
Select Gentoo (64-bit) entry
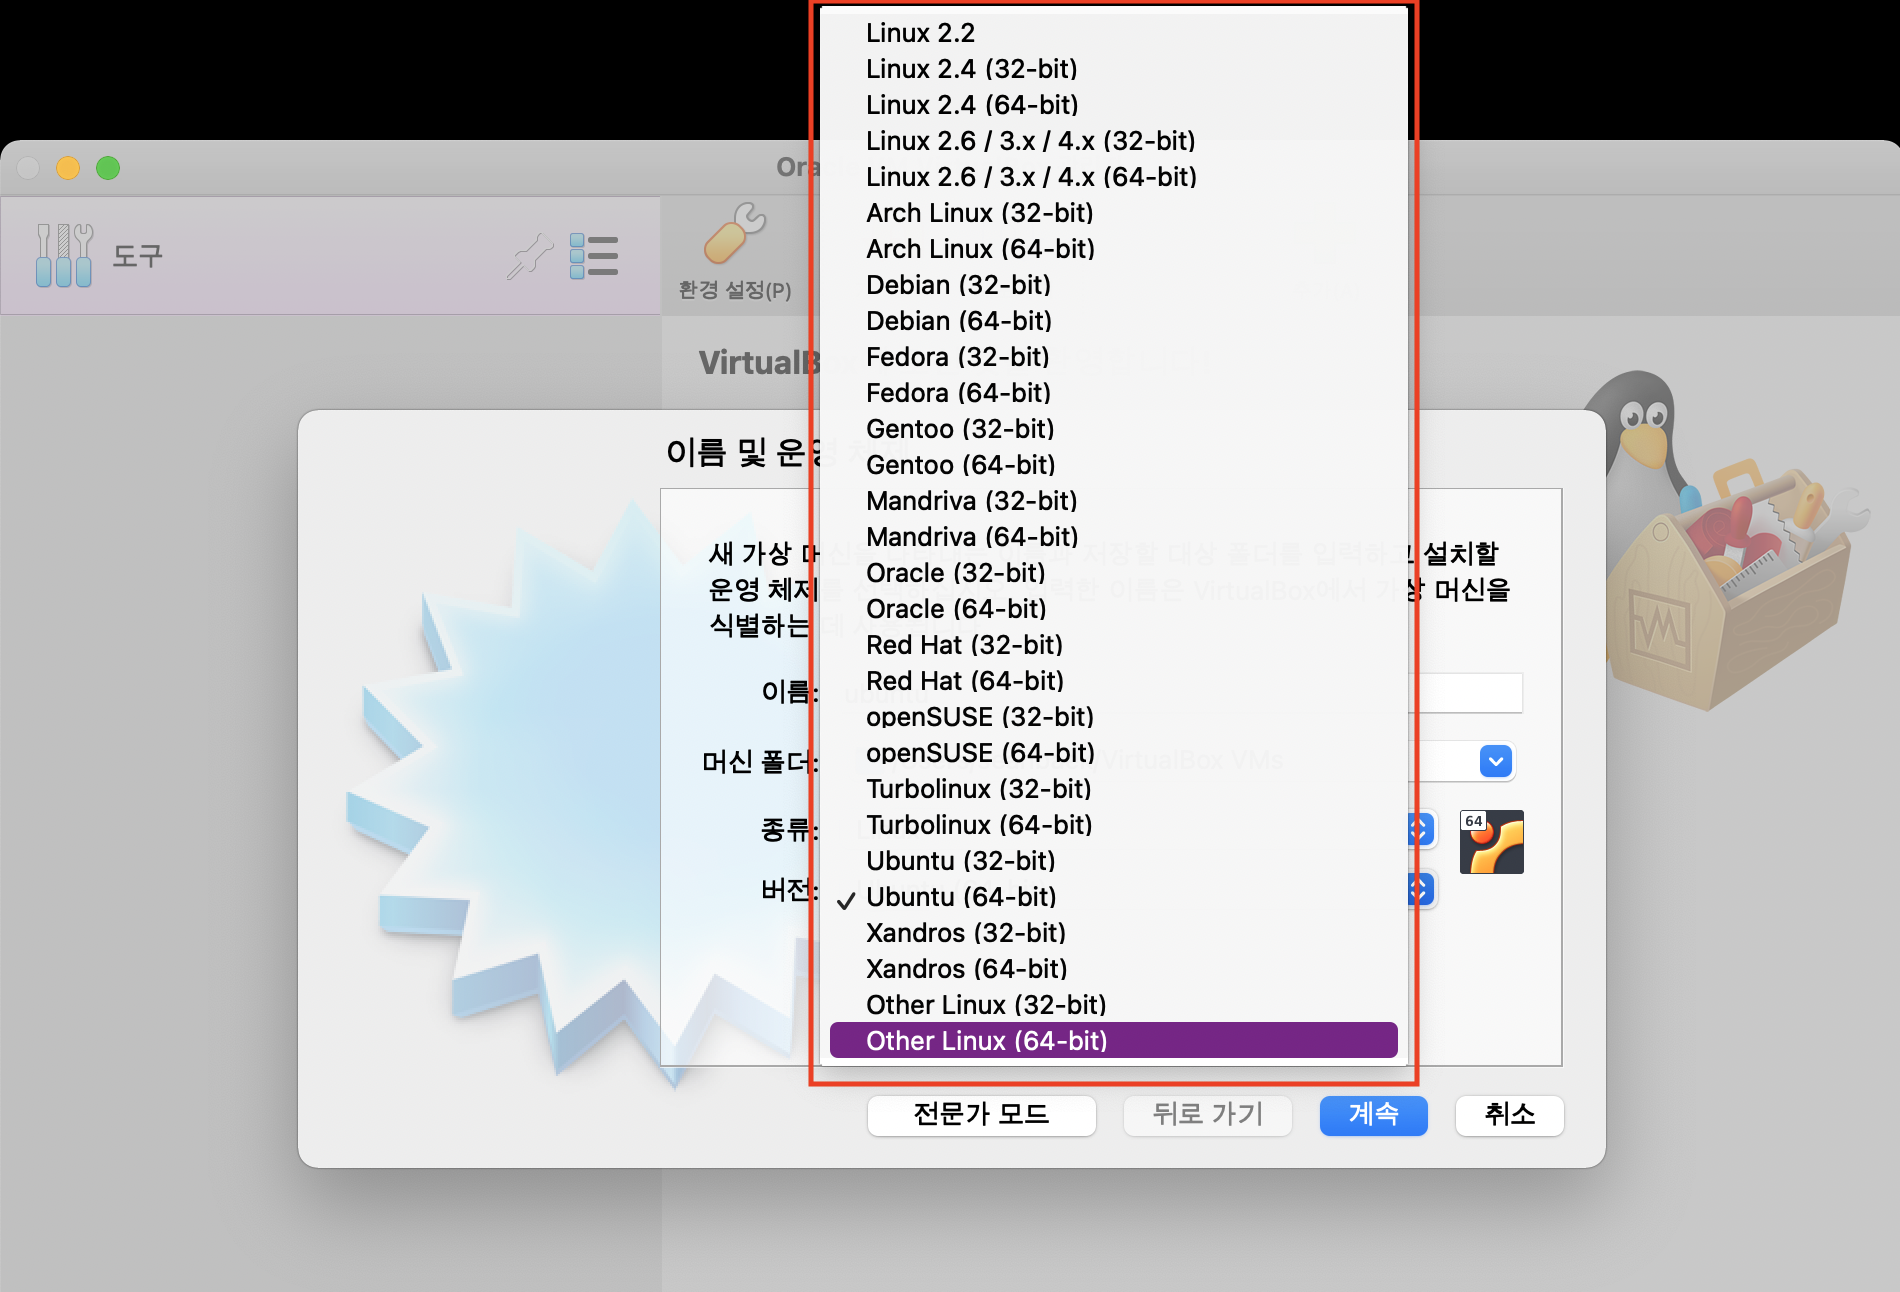[1113, 465]
